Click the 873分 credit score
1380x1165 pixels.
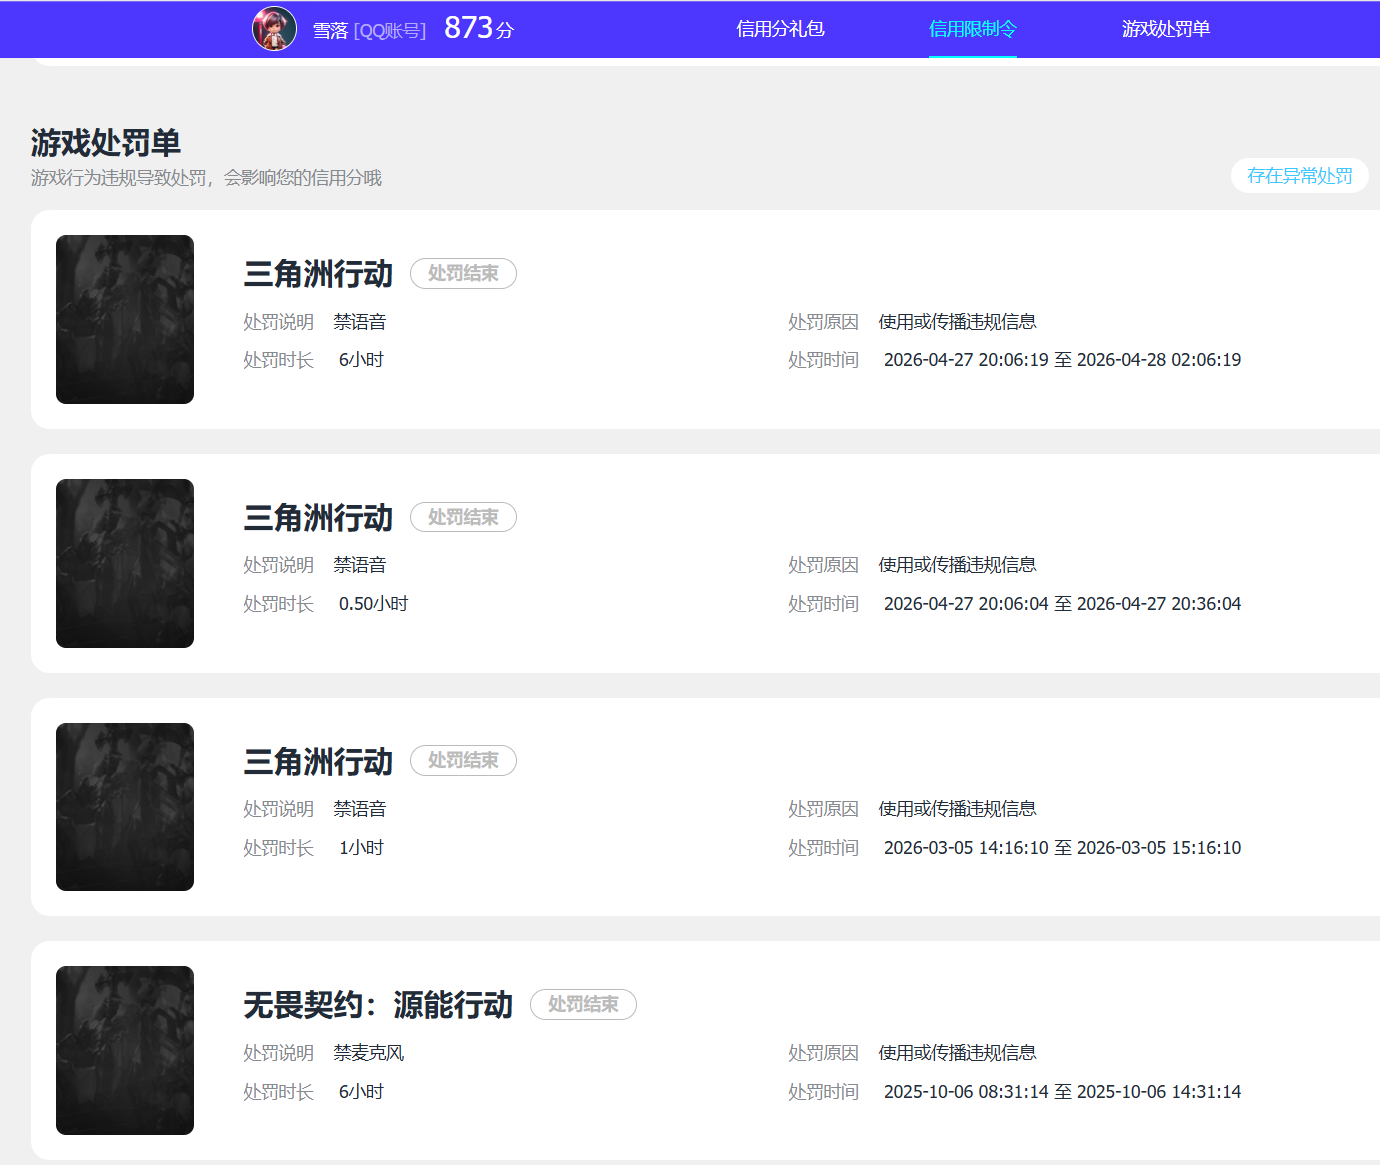pos(479,28)
